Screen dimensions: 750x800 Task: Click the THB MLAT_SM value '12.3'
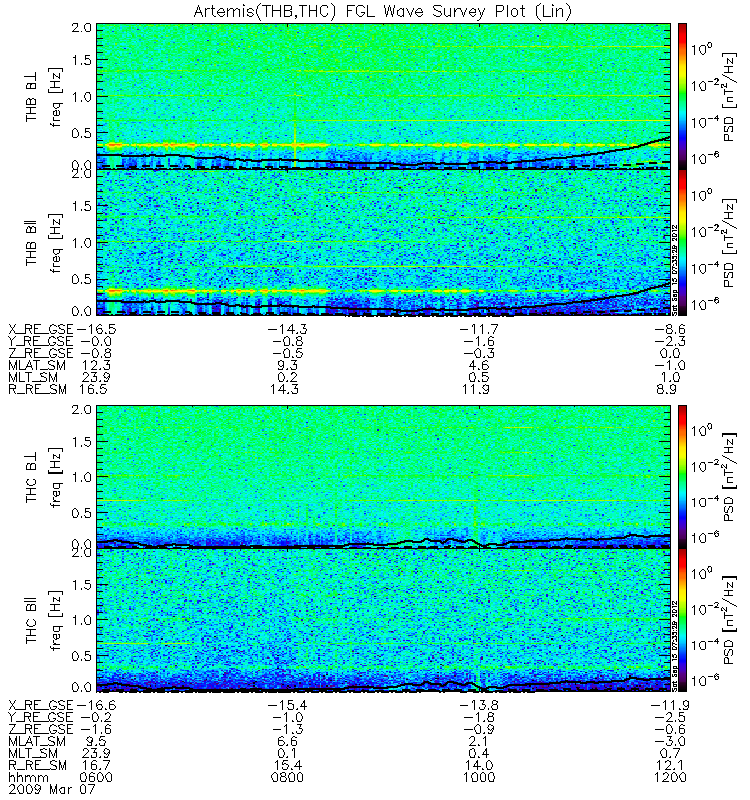pyautogui.click(x=96, y=365)
